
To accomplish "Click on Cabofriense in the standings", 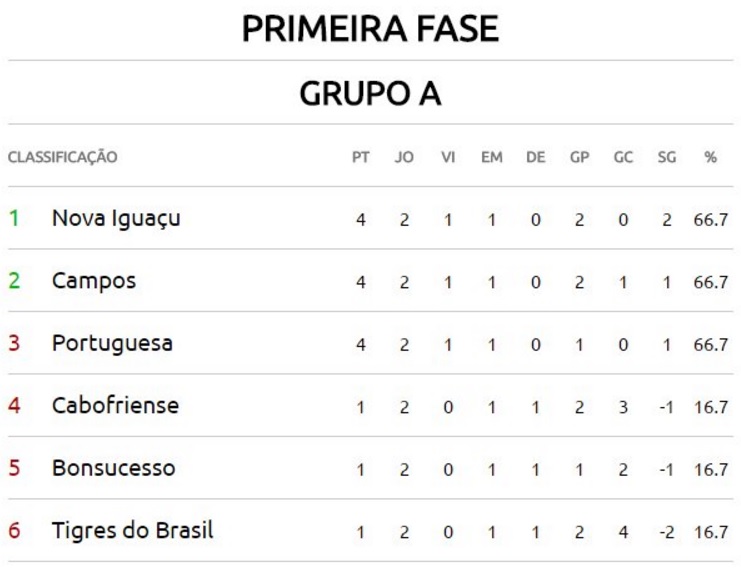I will click(115, 406).
